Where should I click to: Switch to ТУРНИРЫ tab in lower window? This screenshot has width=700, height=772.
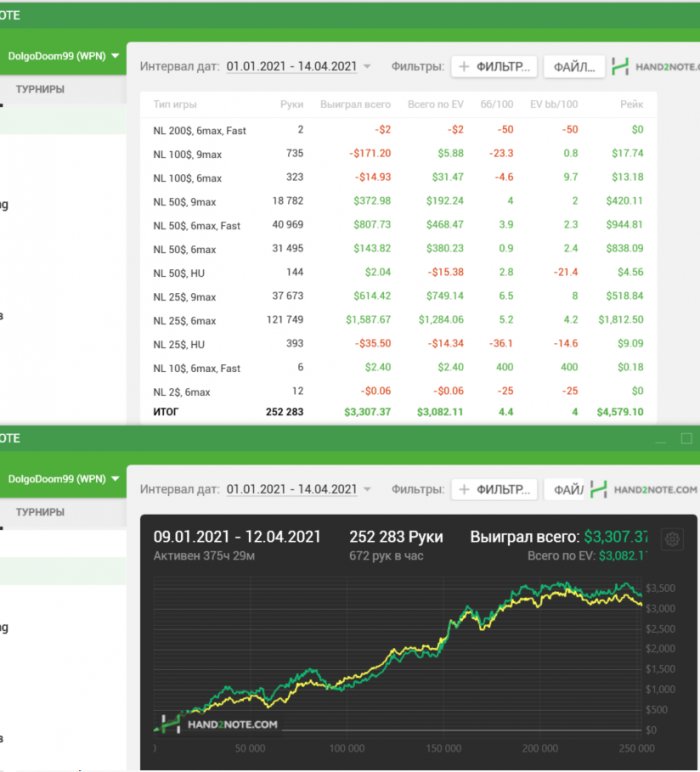(40, 511)
